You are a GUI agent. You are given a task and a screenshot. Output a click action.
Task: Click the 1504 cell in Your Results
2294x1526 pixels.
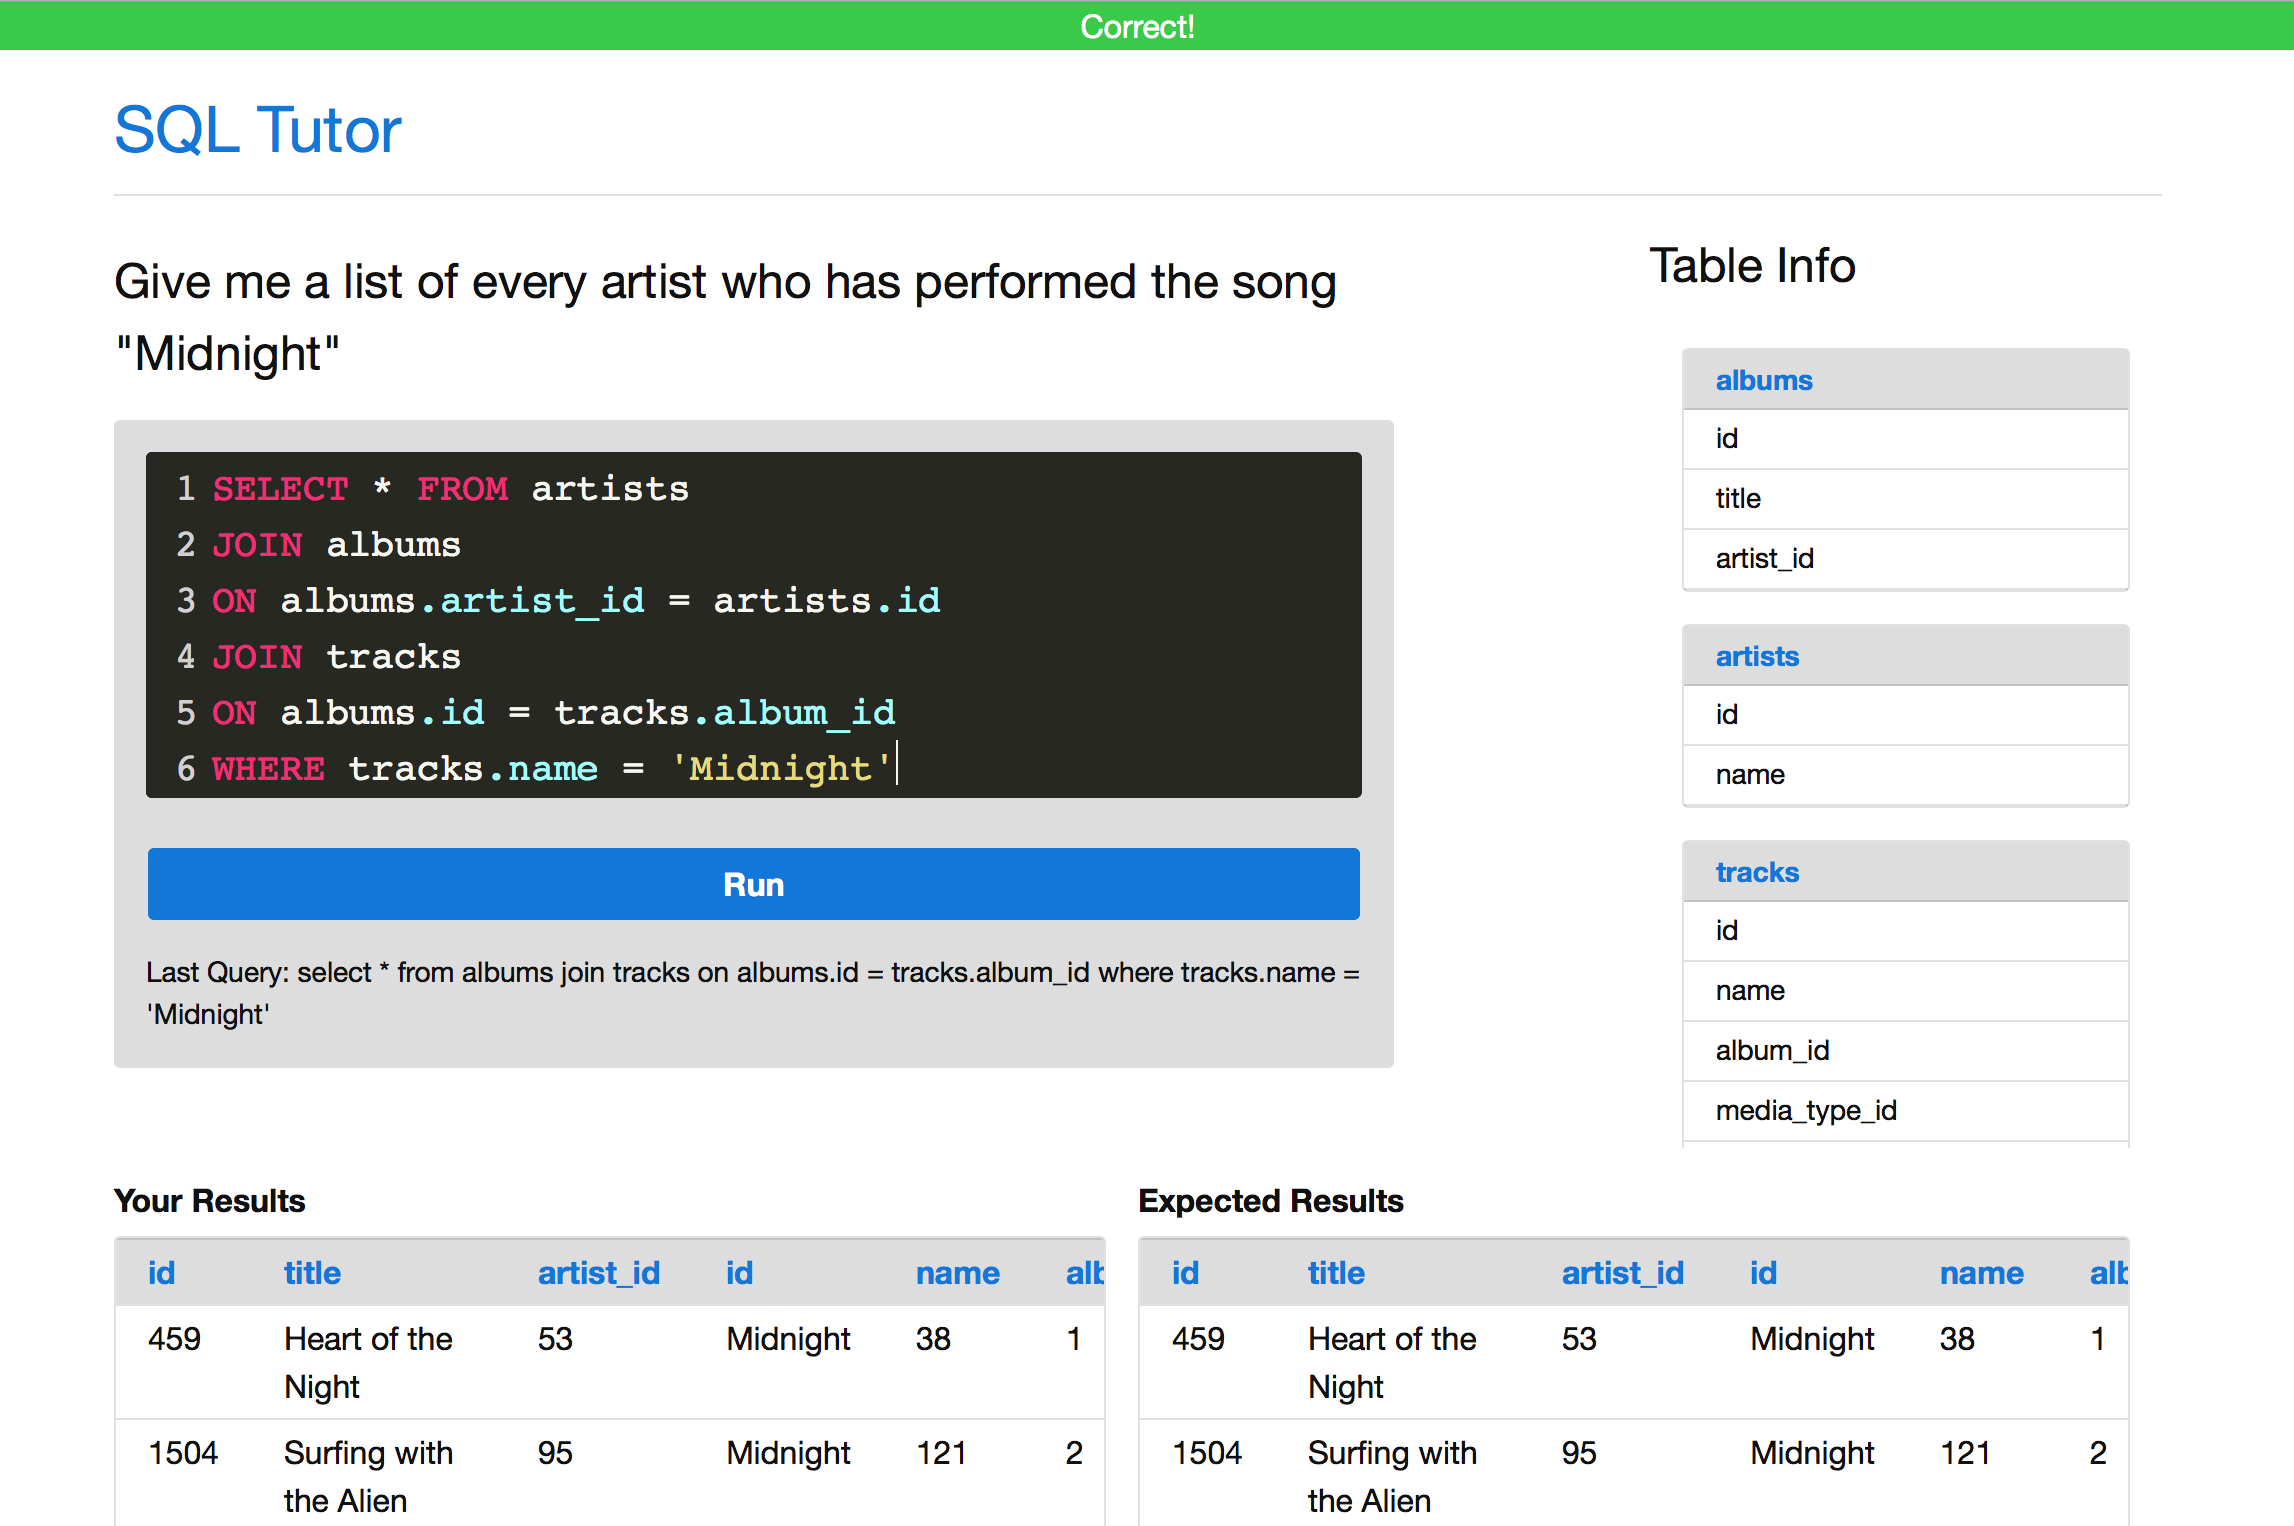(183, 1453)
